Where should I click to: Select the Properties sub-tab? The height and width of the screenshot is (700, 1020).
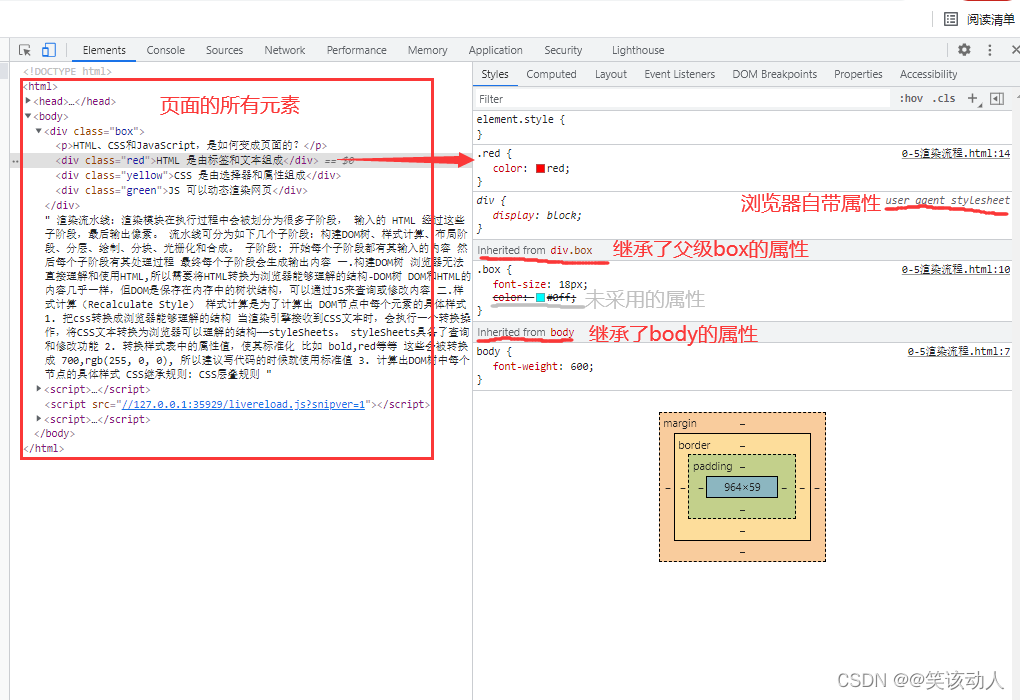click(x=858, y=74)
